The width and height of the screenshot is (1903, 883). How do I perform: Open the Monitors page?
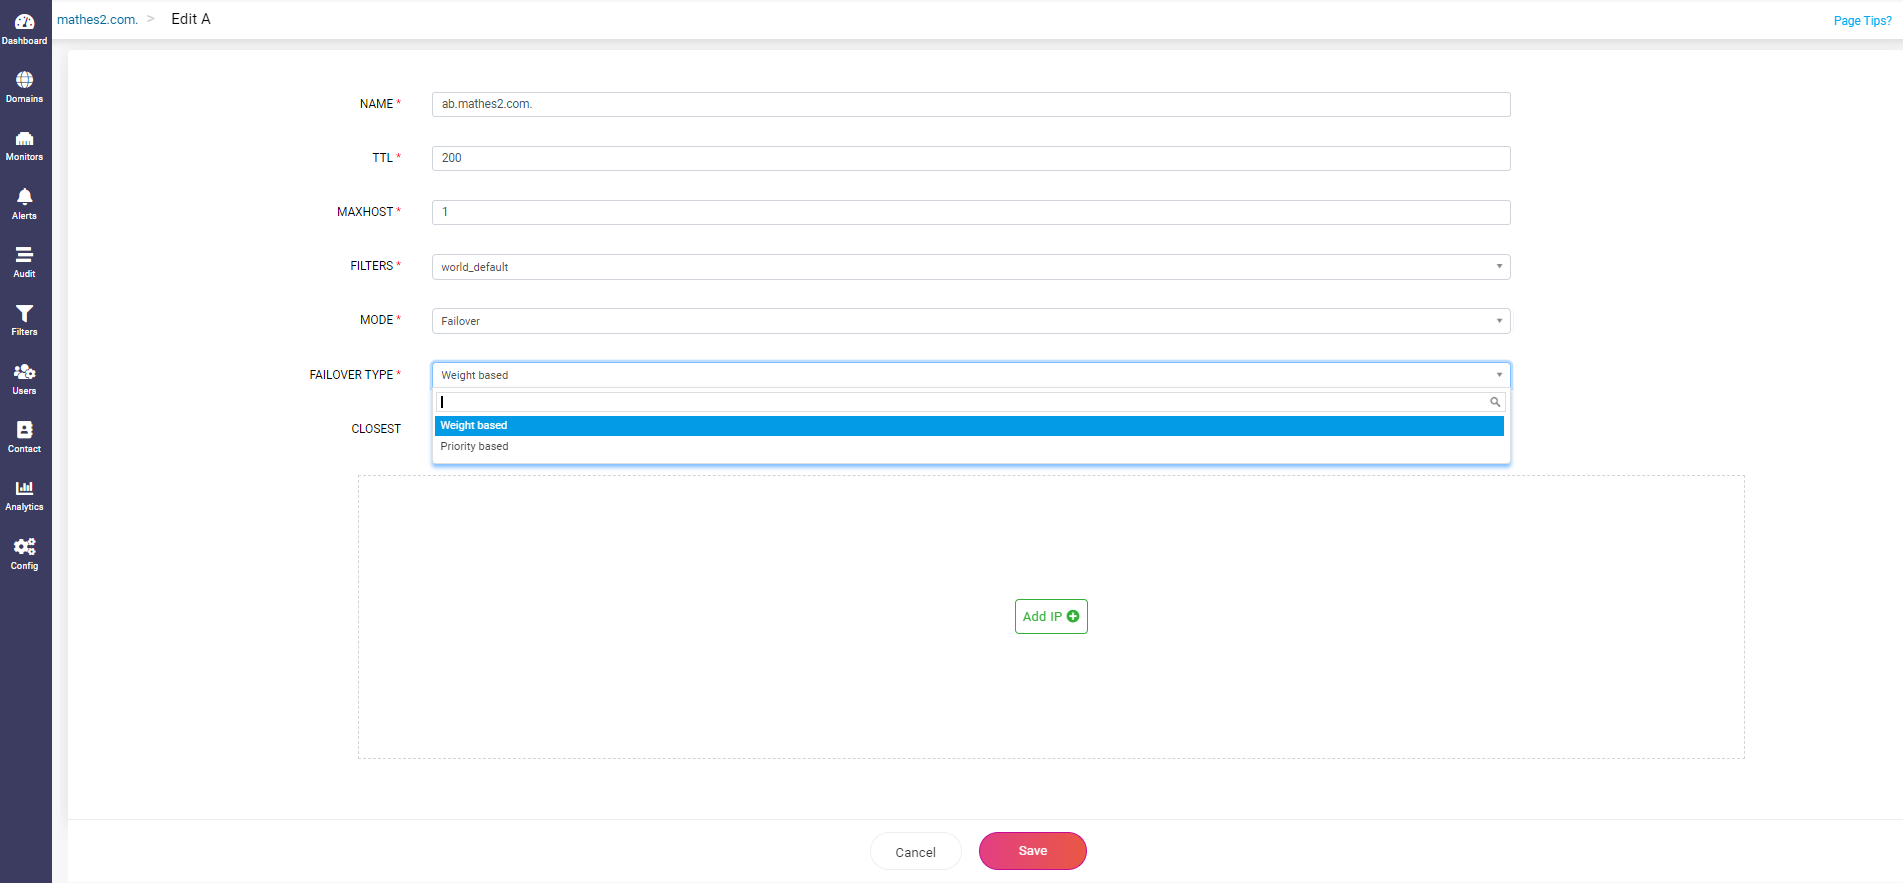[x=25, y=145]
